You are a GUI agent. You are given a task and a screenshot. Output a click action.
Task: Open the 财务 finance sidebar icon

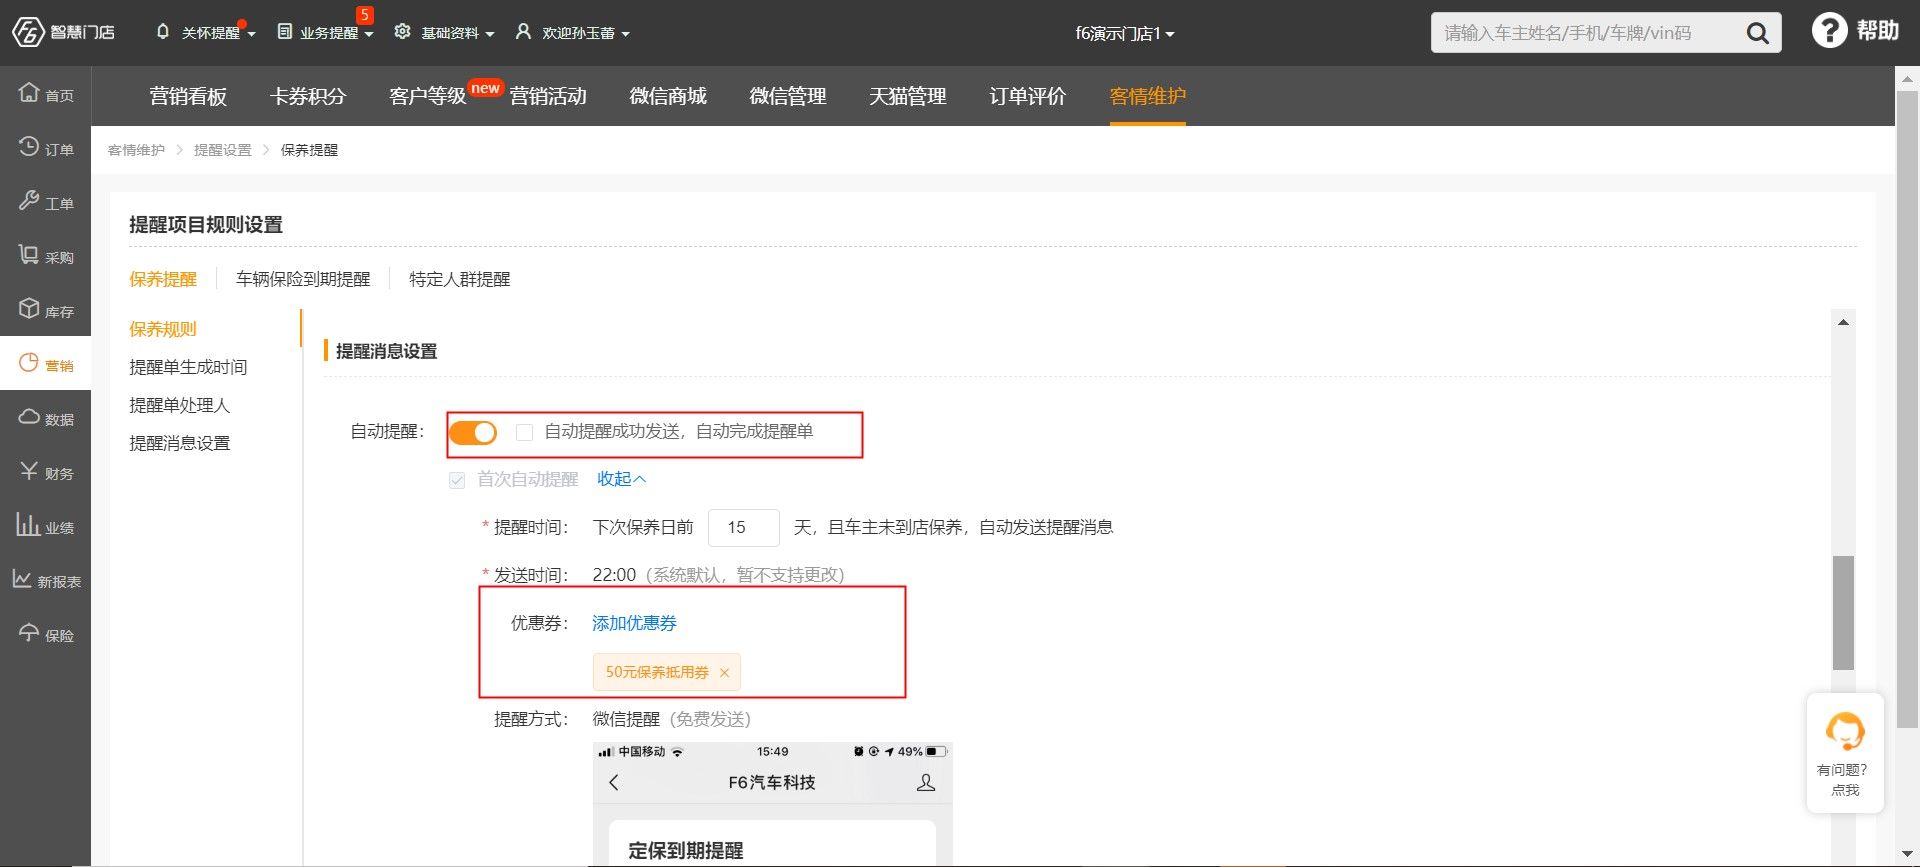29,471
